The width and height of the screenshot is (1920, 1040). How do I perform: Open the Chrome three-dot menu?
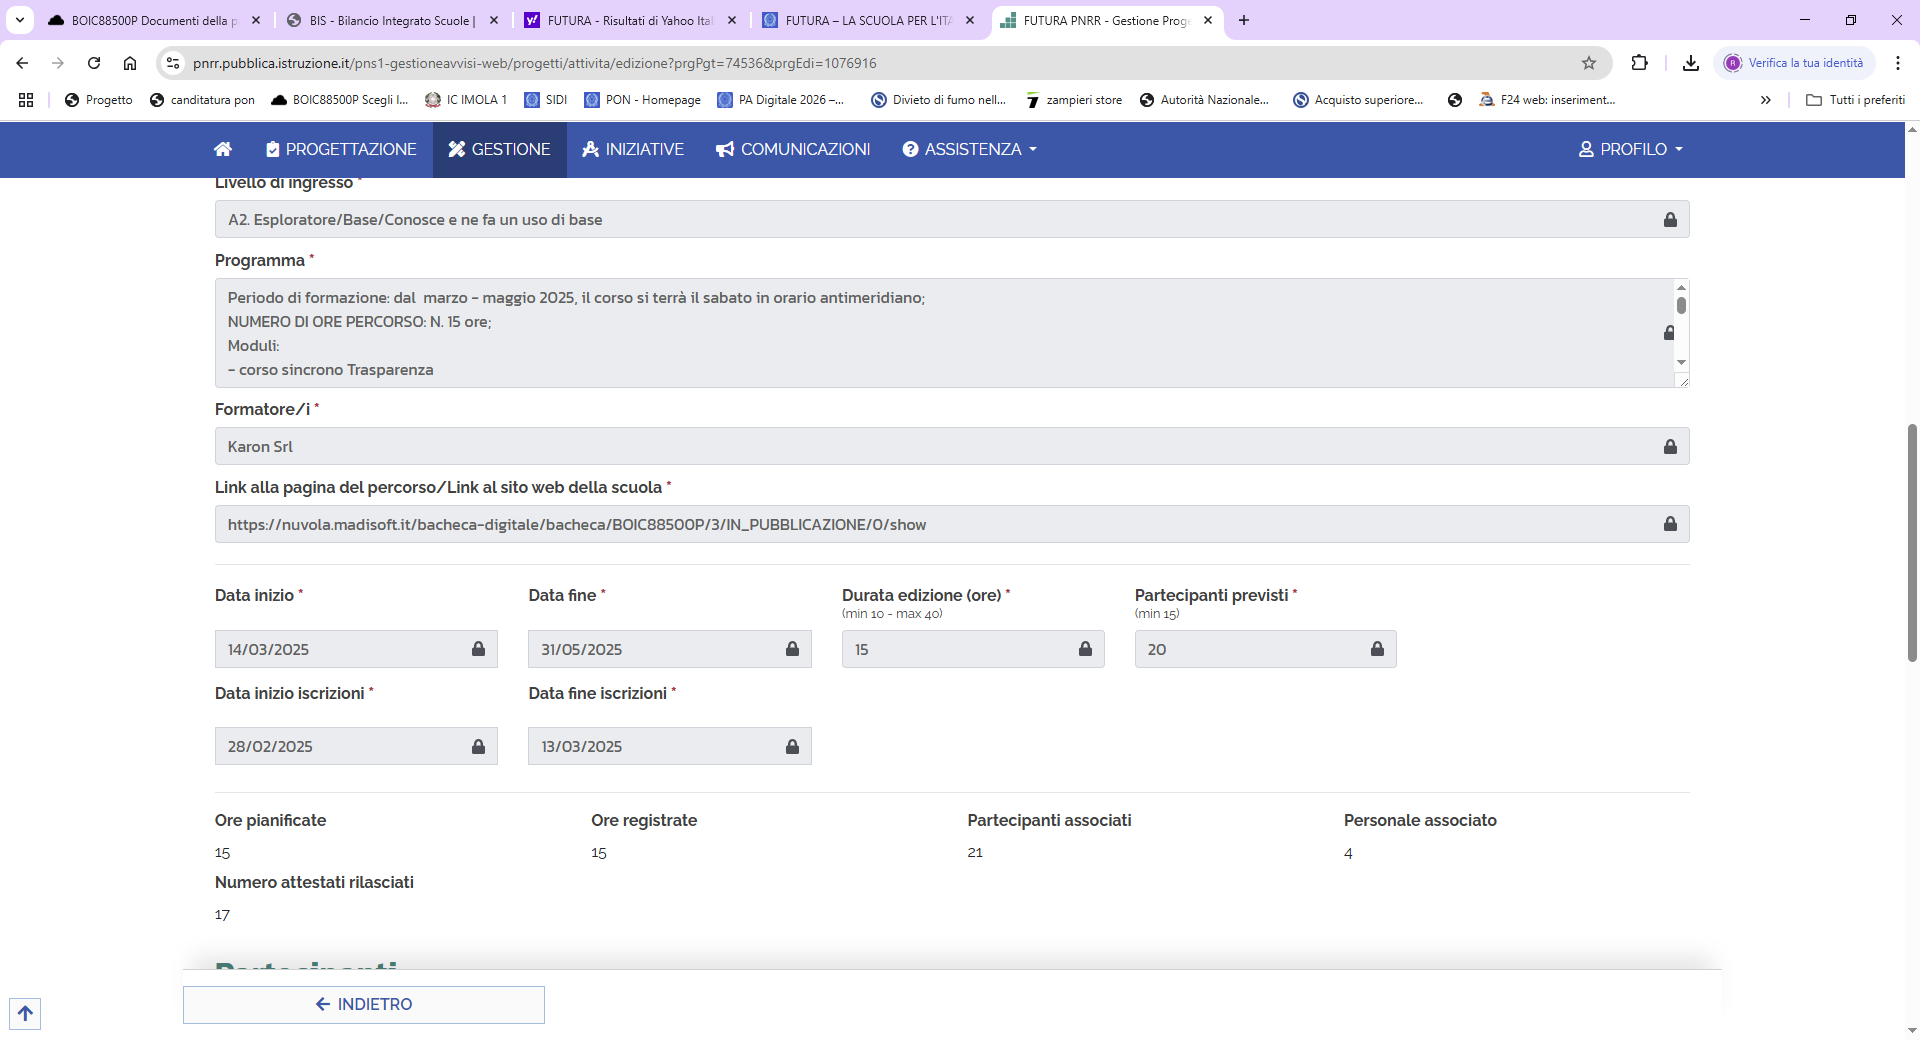(1898, 63)
